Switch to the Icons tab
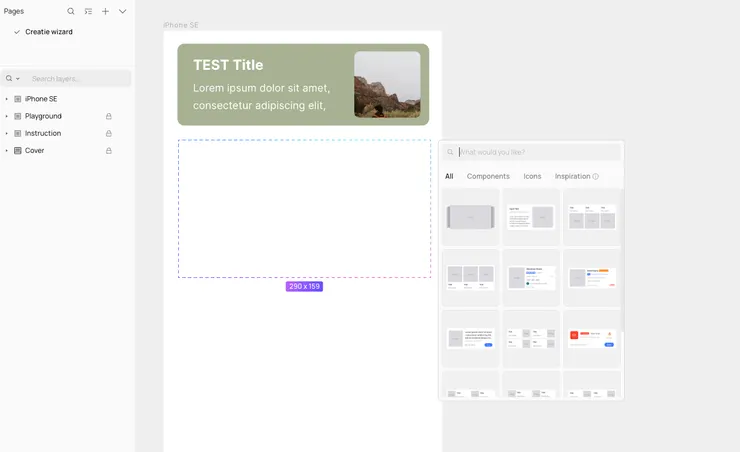The width and height of the screenshot is (740, 452). 532,176
